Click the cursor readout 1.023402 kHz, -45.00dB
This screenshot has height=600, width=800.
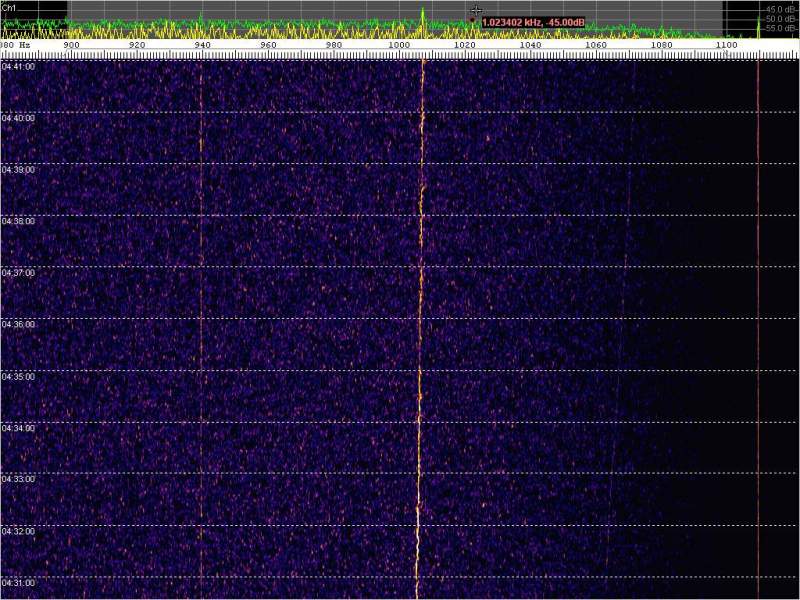533,22
